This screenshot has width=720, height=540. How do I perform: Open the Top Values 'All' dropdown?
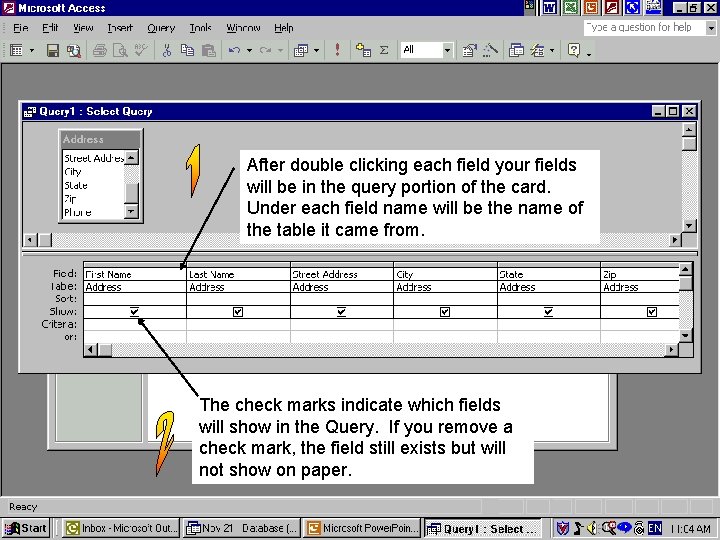(x=447, y=50)
